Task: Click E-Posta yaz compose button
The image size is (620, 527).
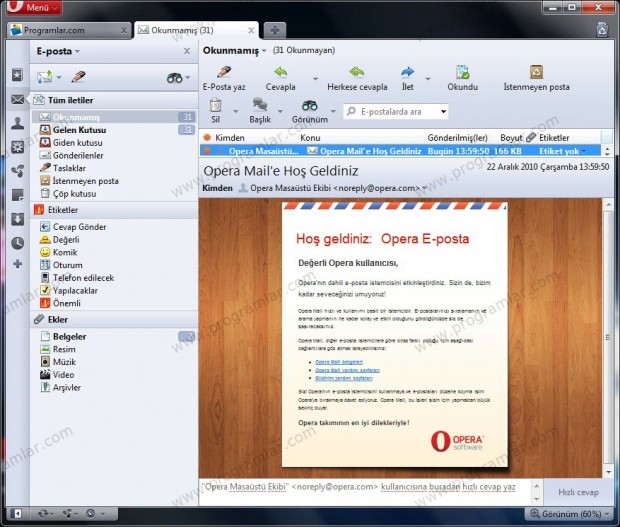Action: [x=224, y=79]
